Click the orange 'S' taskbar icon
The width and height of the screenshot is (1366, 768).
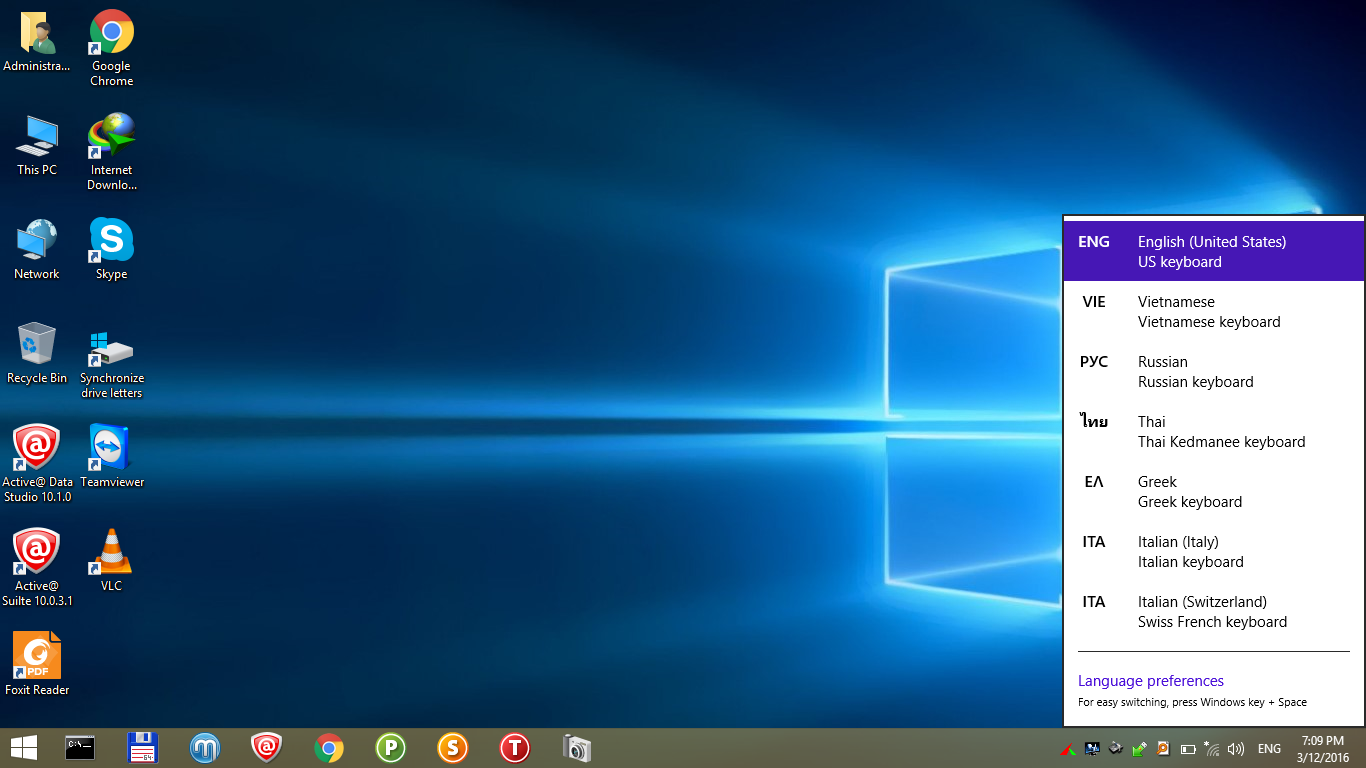click(452, 748)
